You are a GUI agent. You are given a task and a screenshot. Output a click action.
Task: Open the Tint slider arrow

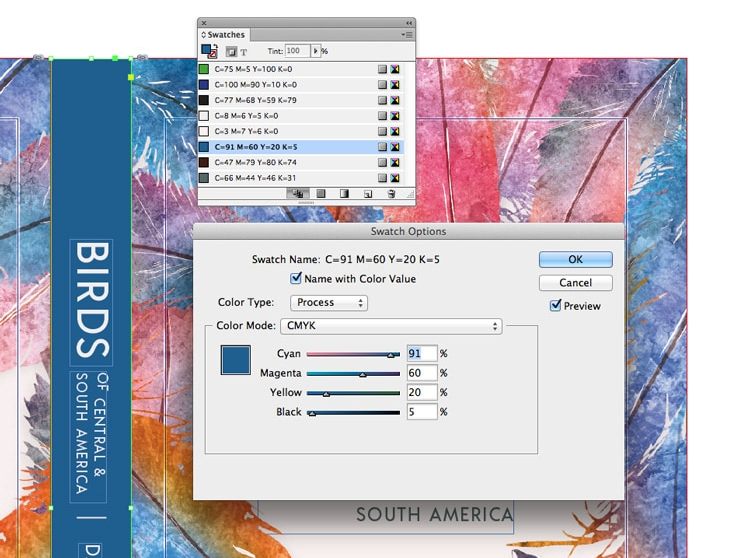coord(315,51)
